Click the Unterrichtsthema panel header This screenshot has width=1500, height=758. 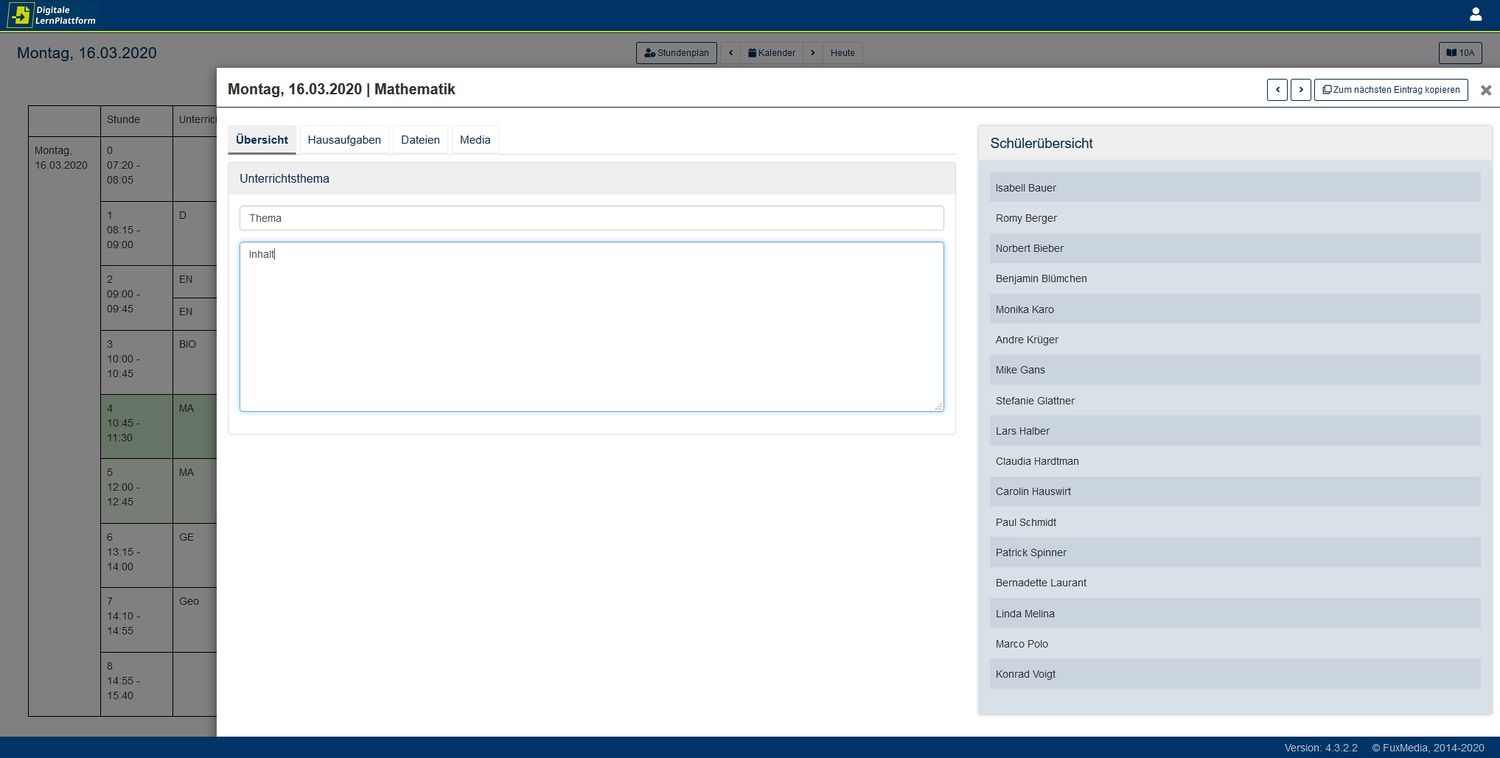point(591,179)
